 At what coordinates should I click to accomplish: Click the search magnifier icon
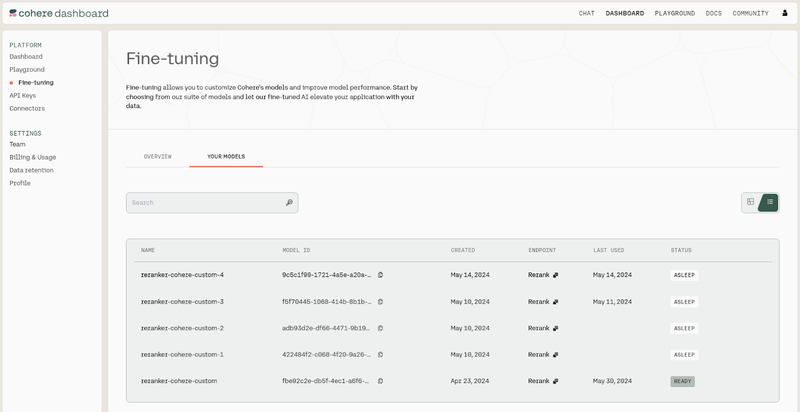tap(289, 203)
